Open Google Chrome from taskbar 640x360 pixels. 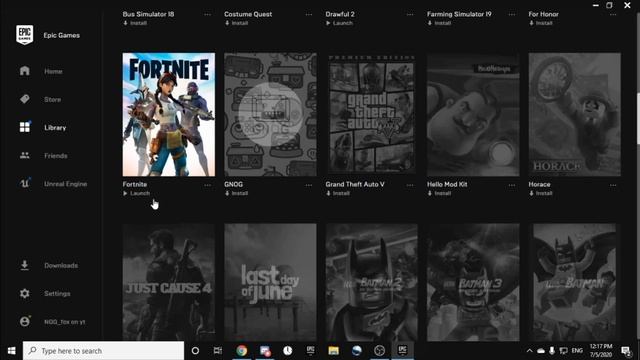(242, 351)
